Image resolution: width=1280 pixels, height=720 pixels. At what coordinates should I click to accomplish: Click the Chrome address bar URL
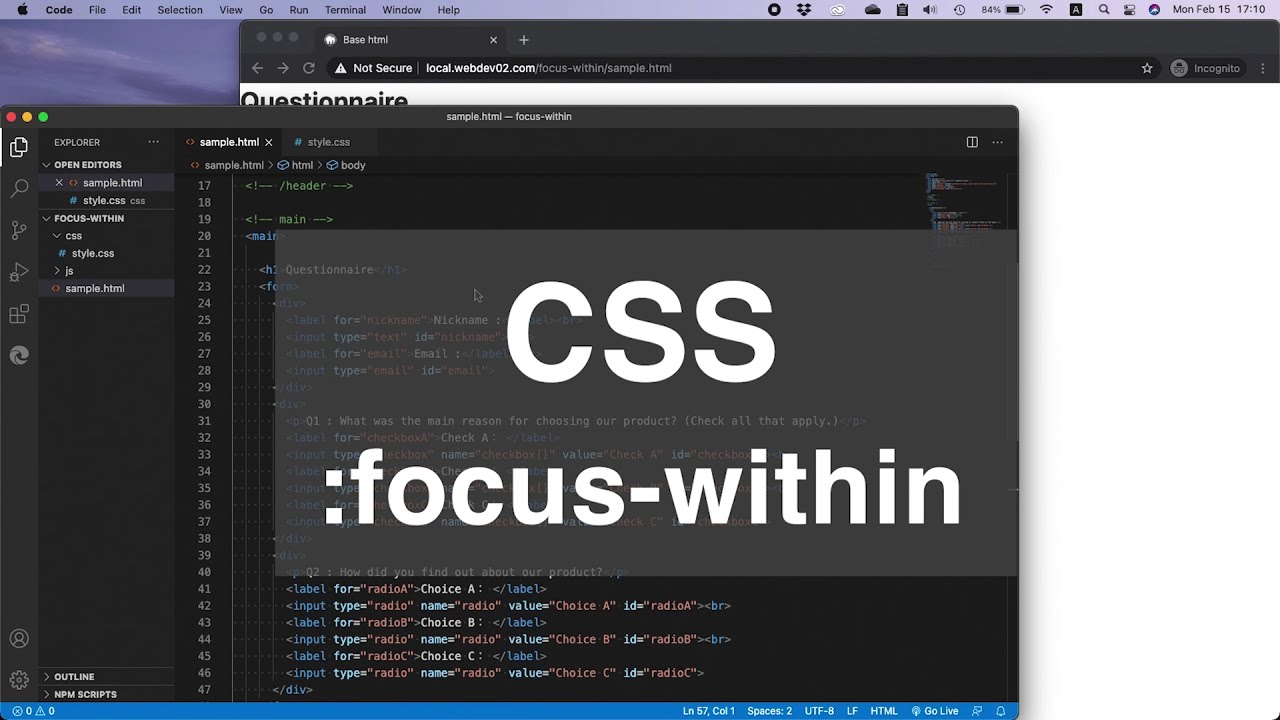point(549,68)
